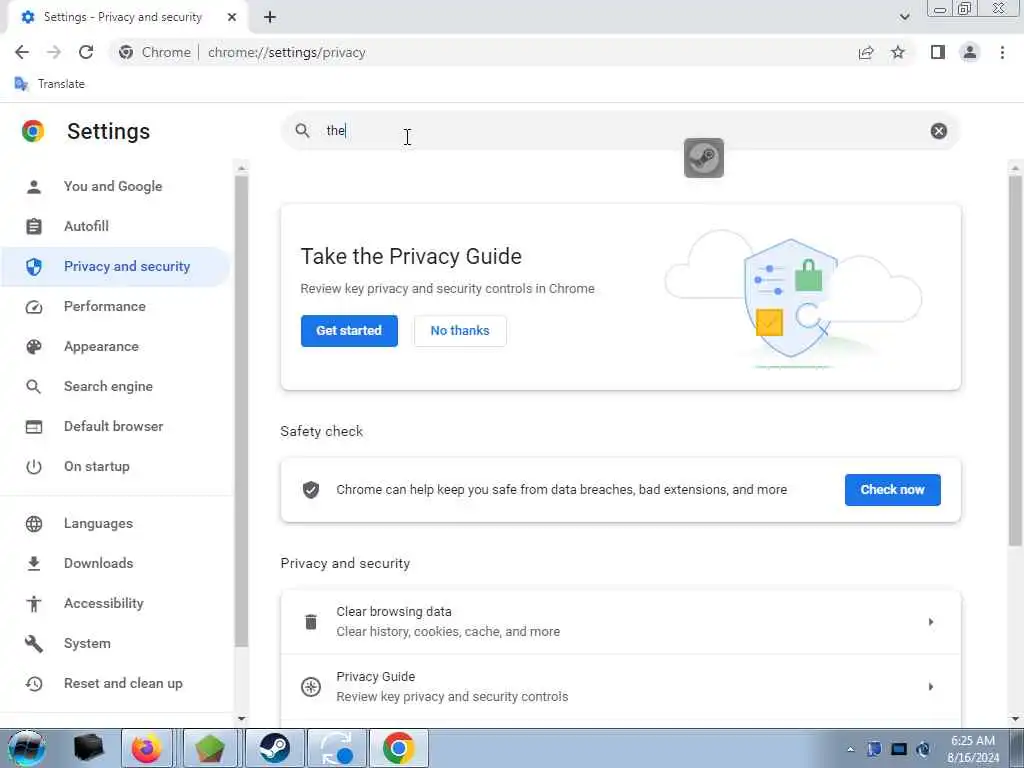Open Translate bookmark in bookmarks bar
This screenshot has width=1024, height=768.
coord(50,84)
